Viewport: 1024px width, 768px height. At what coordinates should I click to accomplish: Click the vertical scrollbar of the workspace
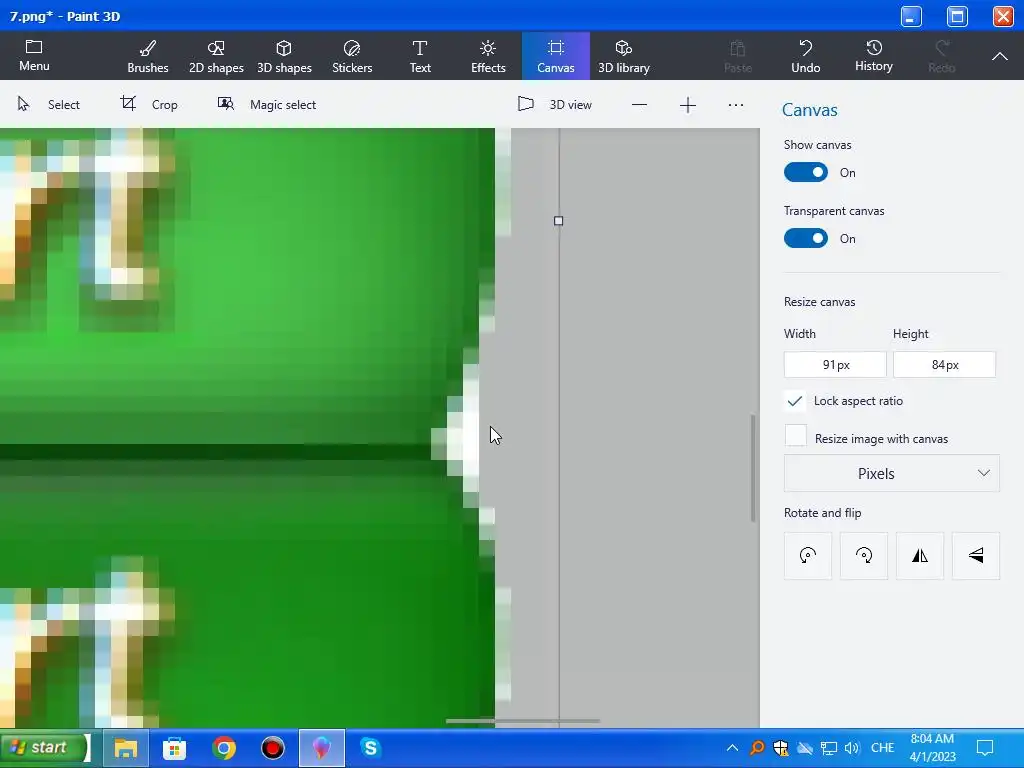pos(753,468)
